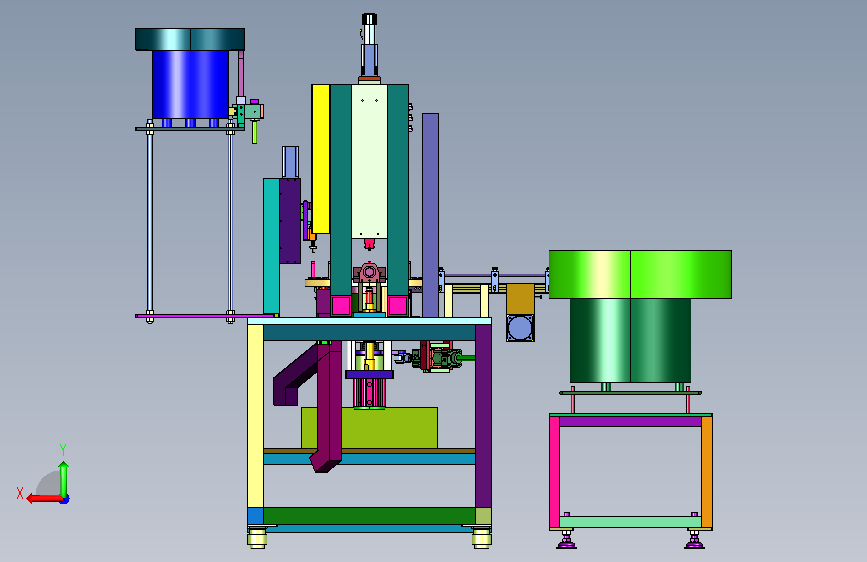Select the cyan-blue crossbar below the olive box
Image resolution: width=867 pixels, height=562 pixels.
click(x=369, y=459)
